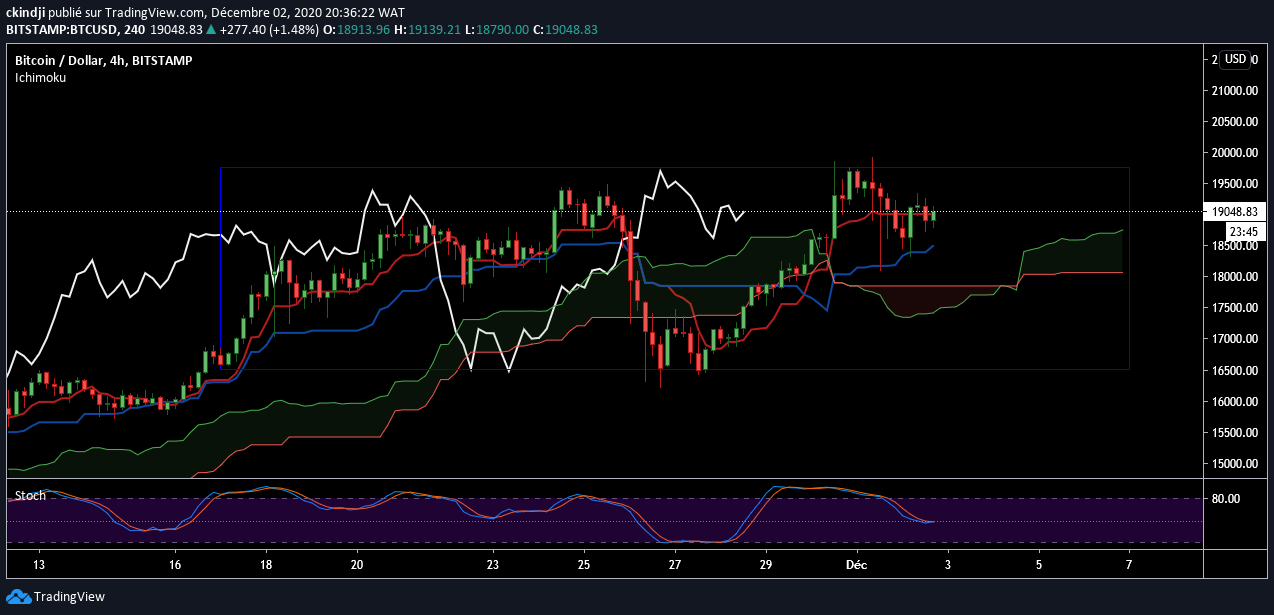The height and width of the screenshot is (615, 1274).
Task: Click the 16500.00 price axis label
Action: point(1234,371)
